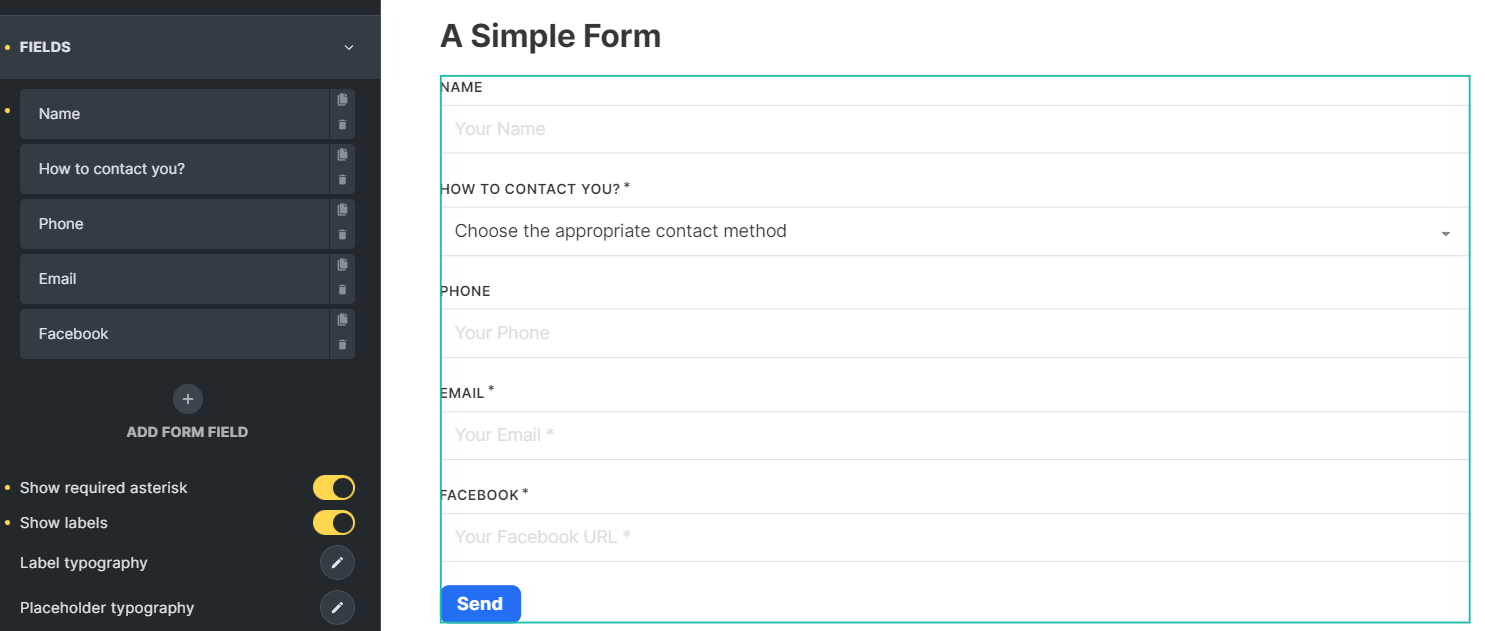This screenshot has width=1485, height=631.
Task: Select the Phone field item in sidebar
Action: pyautogui.click(x=174, y=224)
